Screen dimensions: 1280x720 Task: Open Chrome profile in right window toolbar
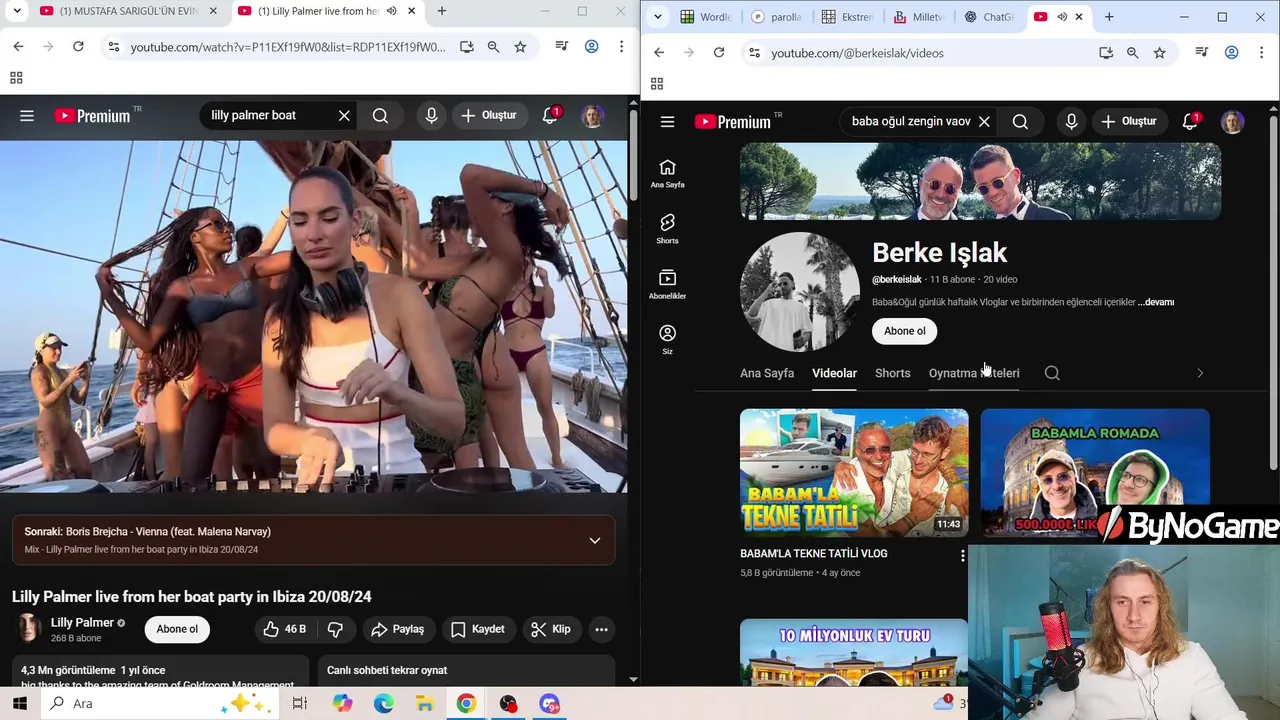click(1232, 53)
